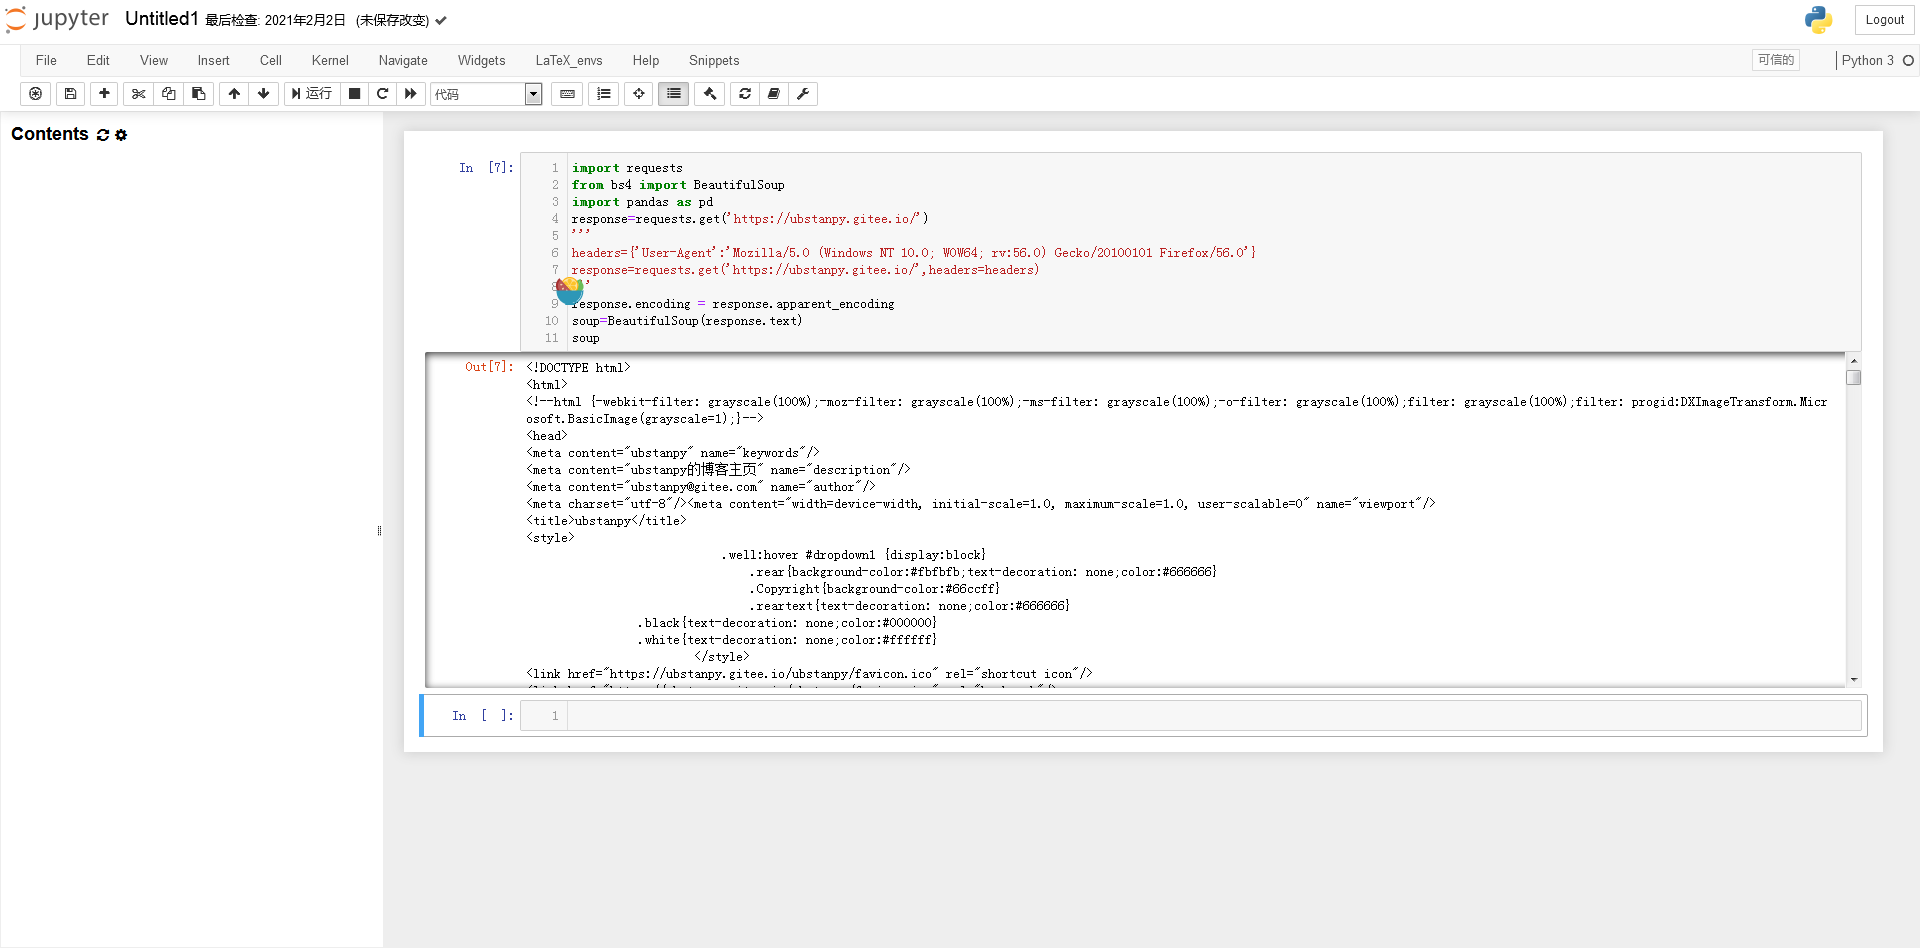Click the Logout button

point(1884,20)
